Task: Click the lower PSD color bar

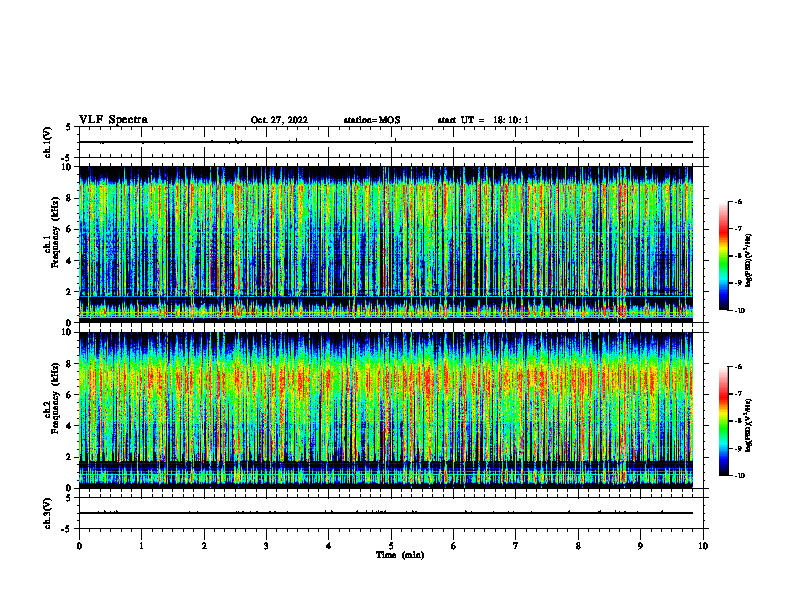Action: pyautogui.click(x=723, y=421)
